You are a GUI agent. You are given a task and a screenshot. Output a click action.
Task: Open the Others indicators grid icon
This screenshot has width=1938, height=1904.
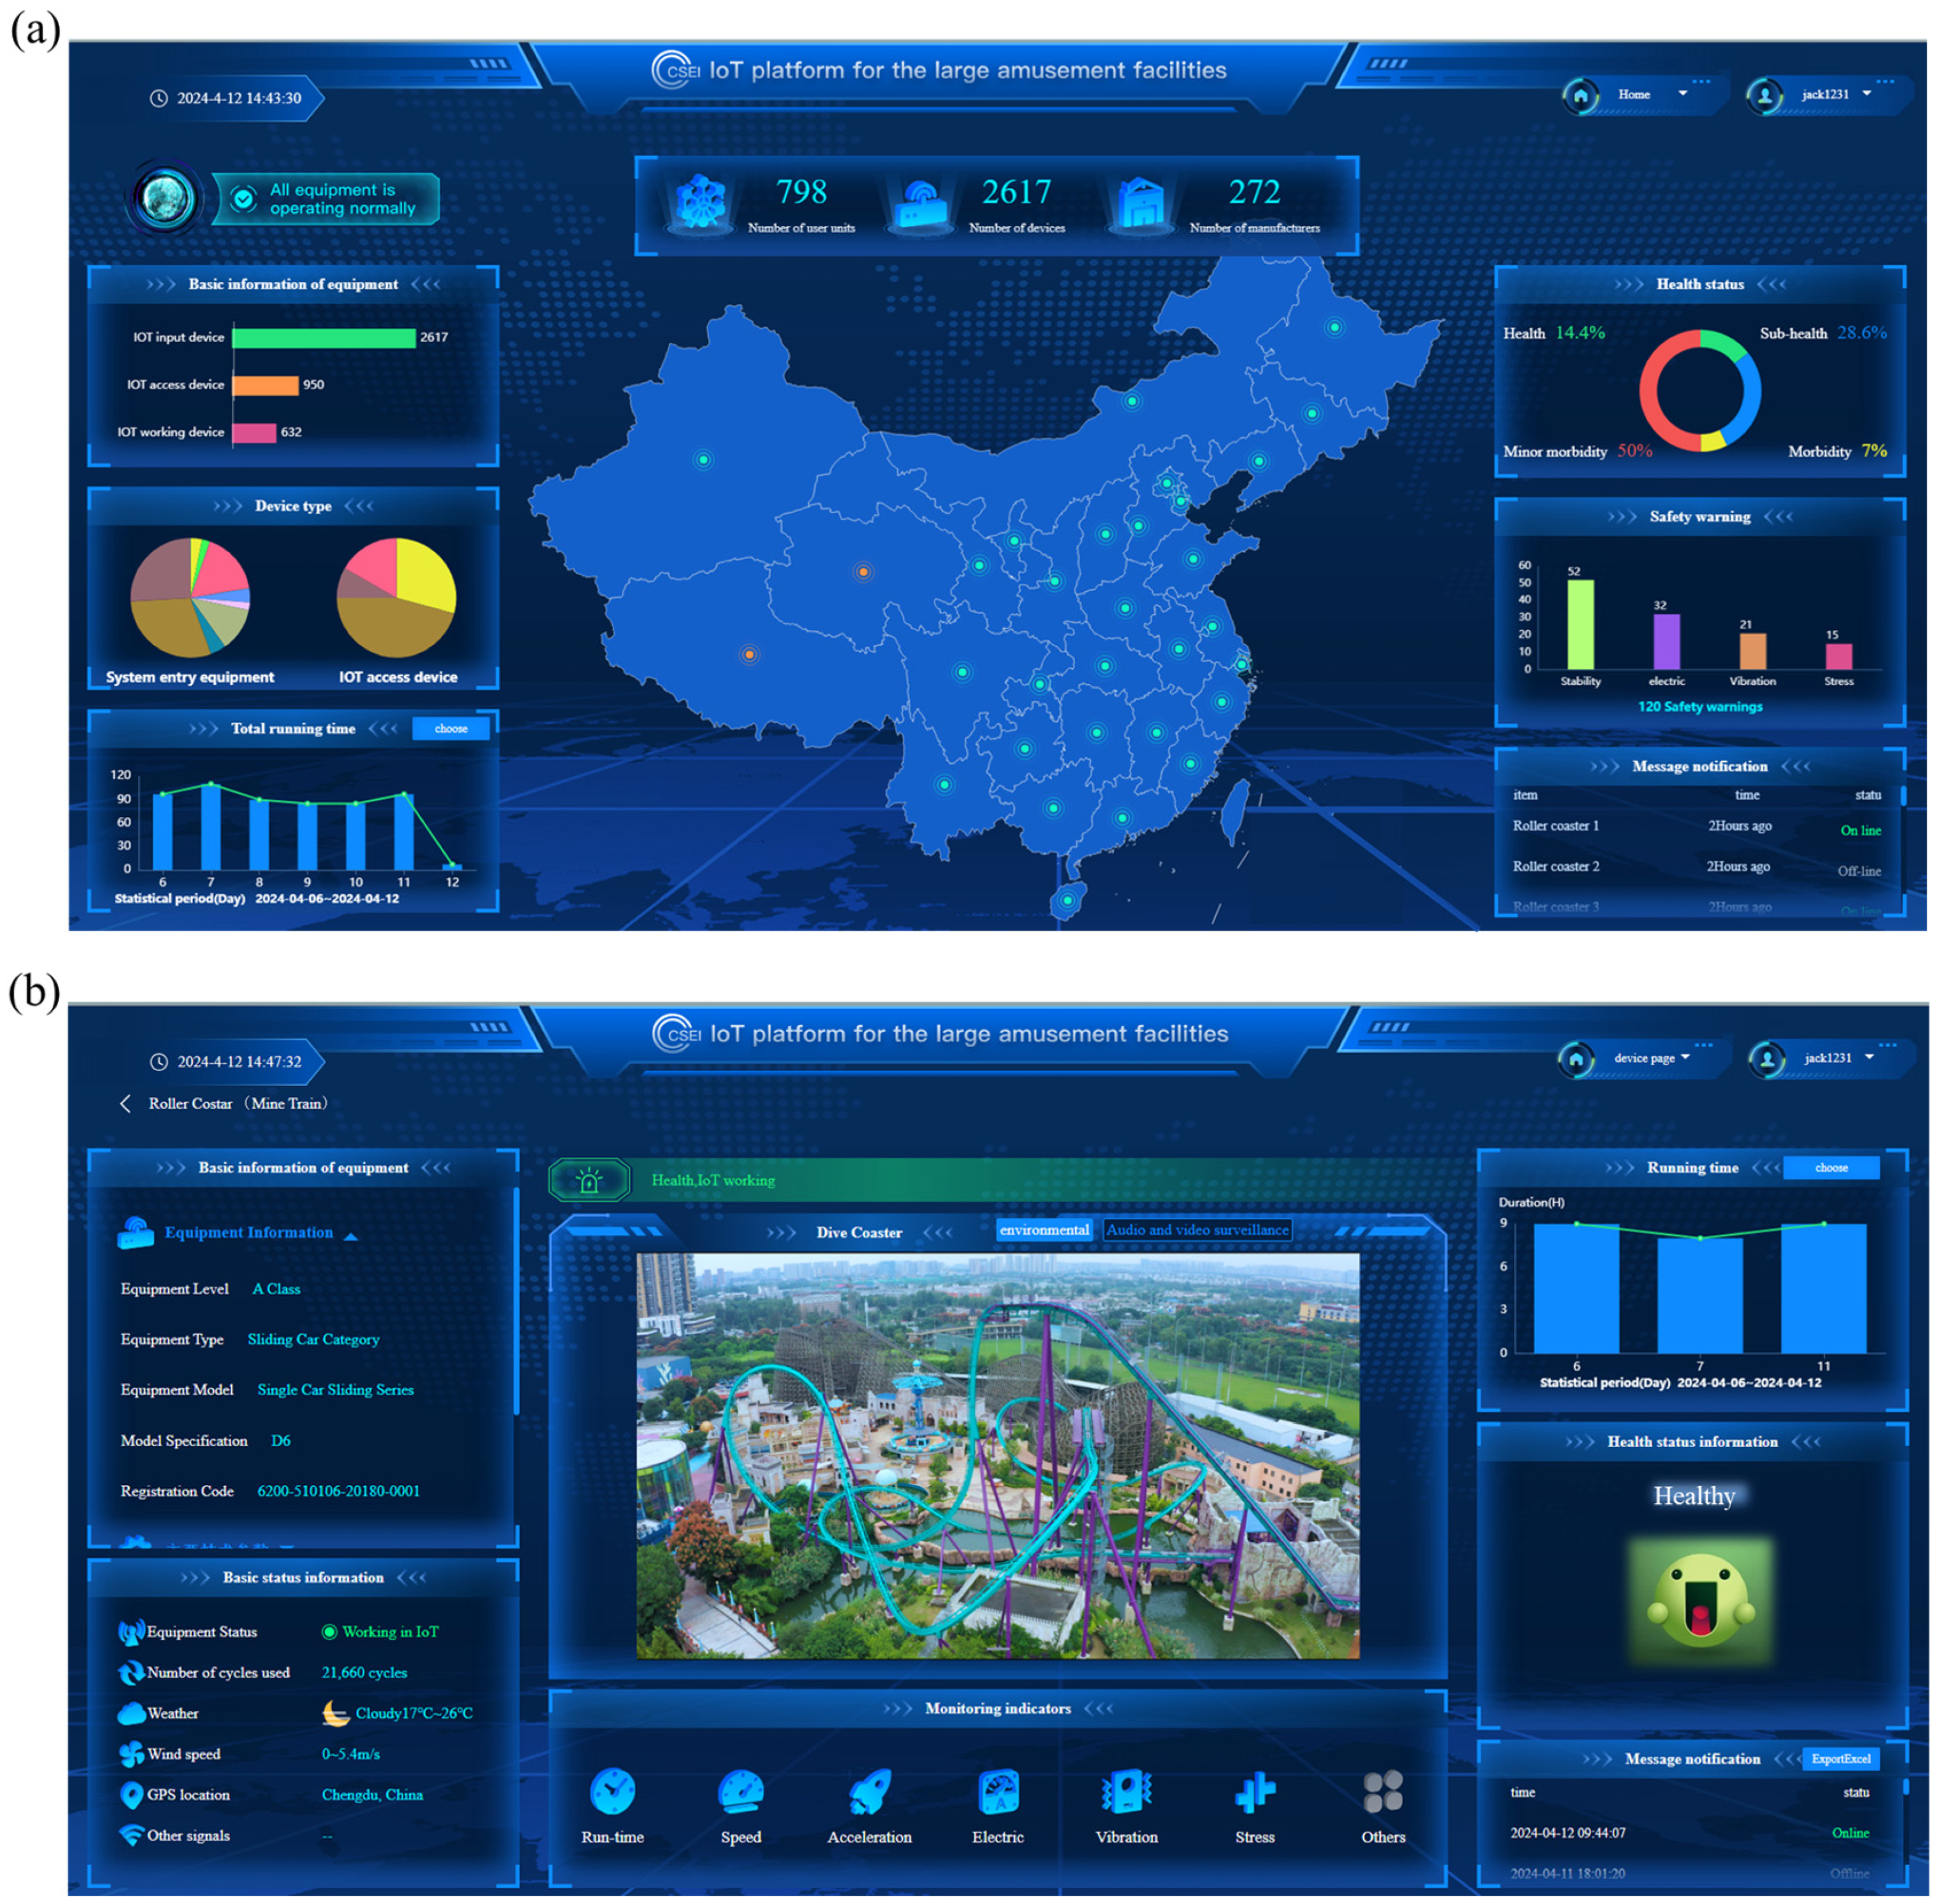[1383, 1791]
